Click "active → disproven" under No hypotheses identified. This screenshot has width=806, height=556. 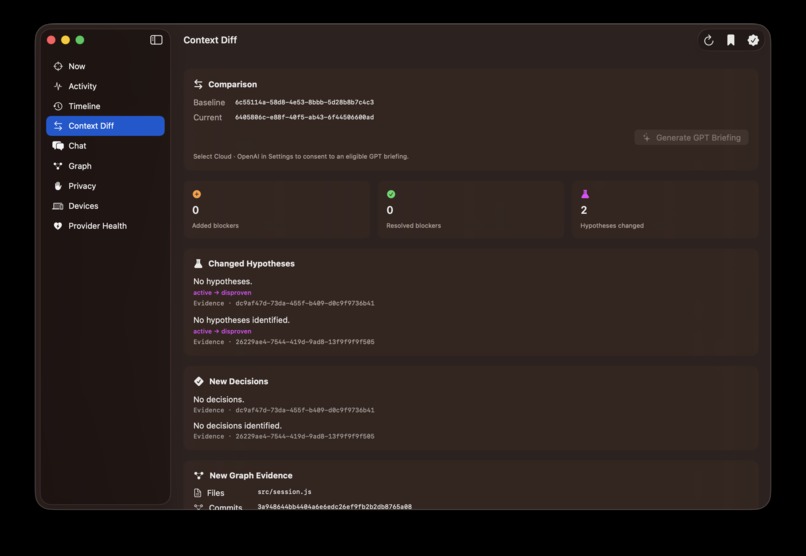pyautogui.click(x=222, y=331)
